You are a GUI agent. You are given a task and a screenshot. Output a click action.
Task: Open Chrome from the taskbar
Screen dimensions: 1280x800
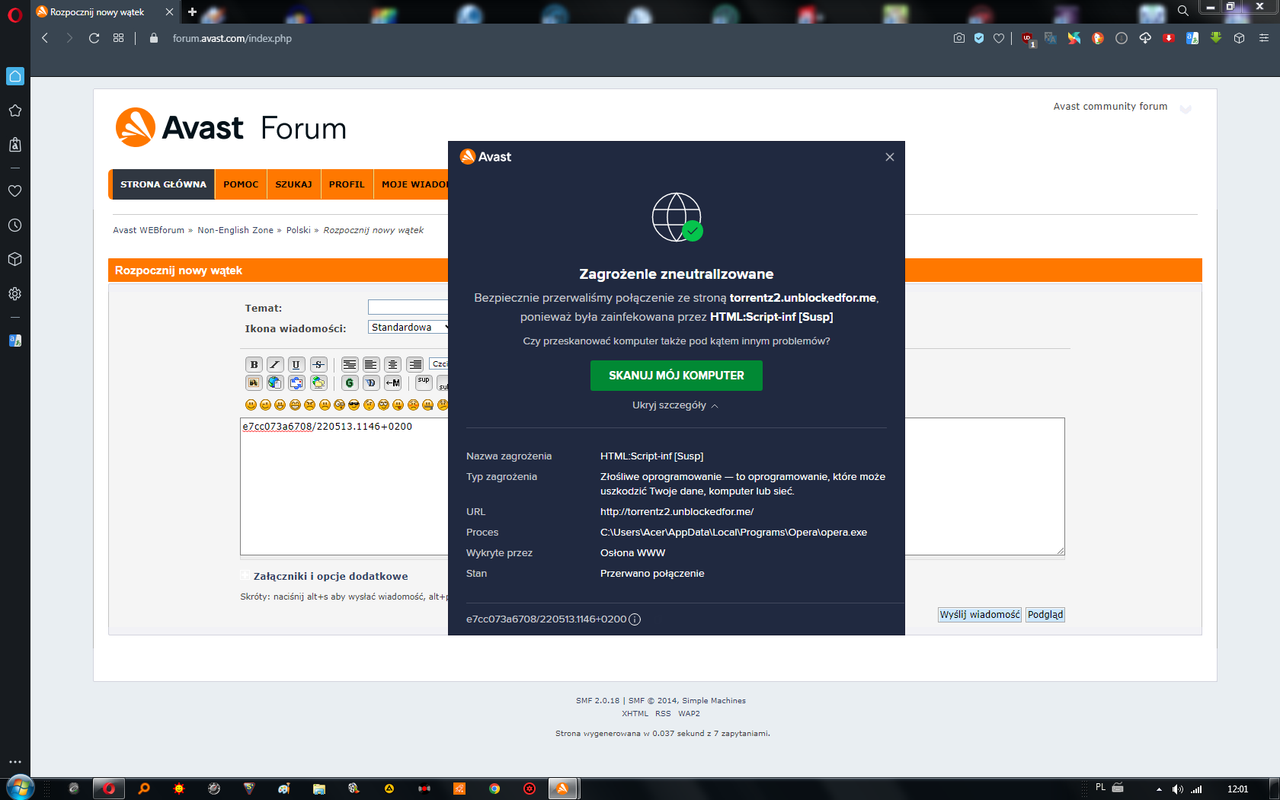click(x=494, y=788)
